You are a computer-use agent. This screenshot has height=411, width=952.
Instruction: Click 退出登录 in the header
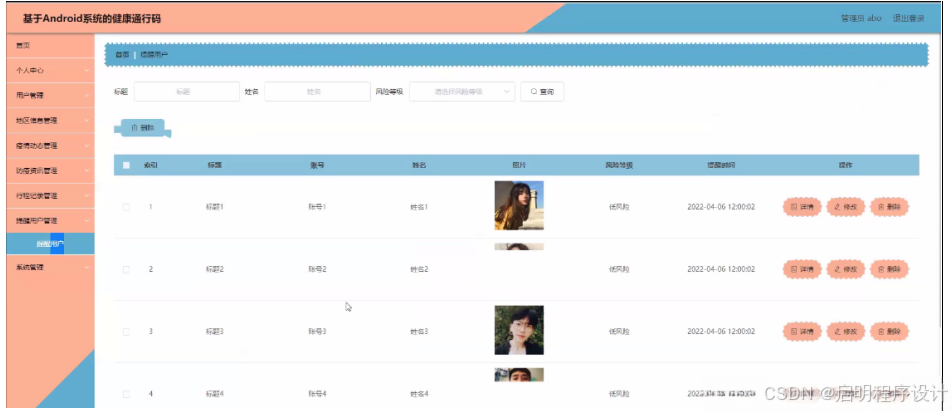[908, 18]
